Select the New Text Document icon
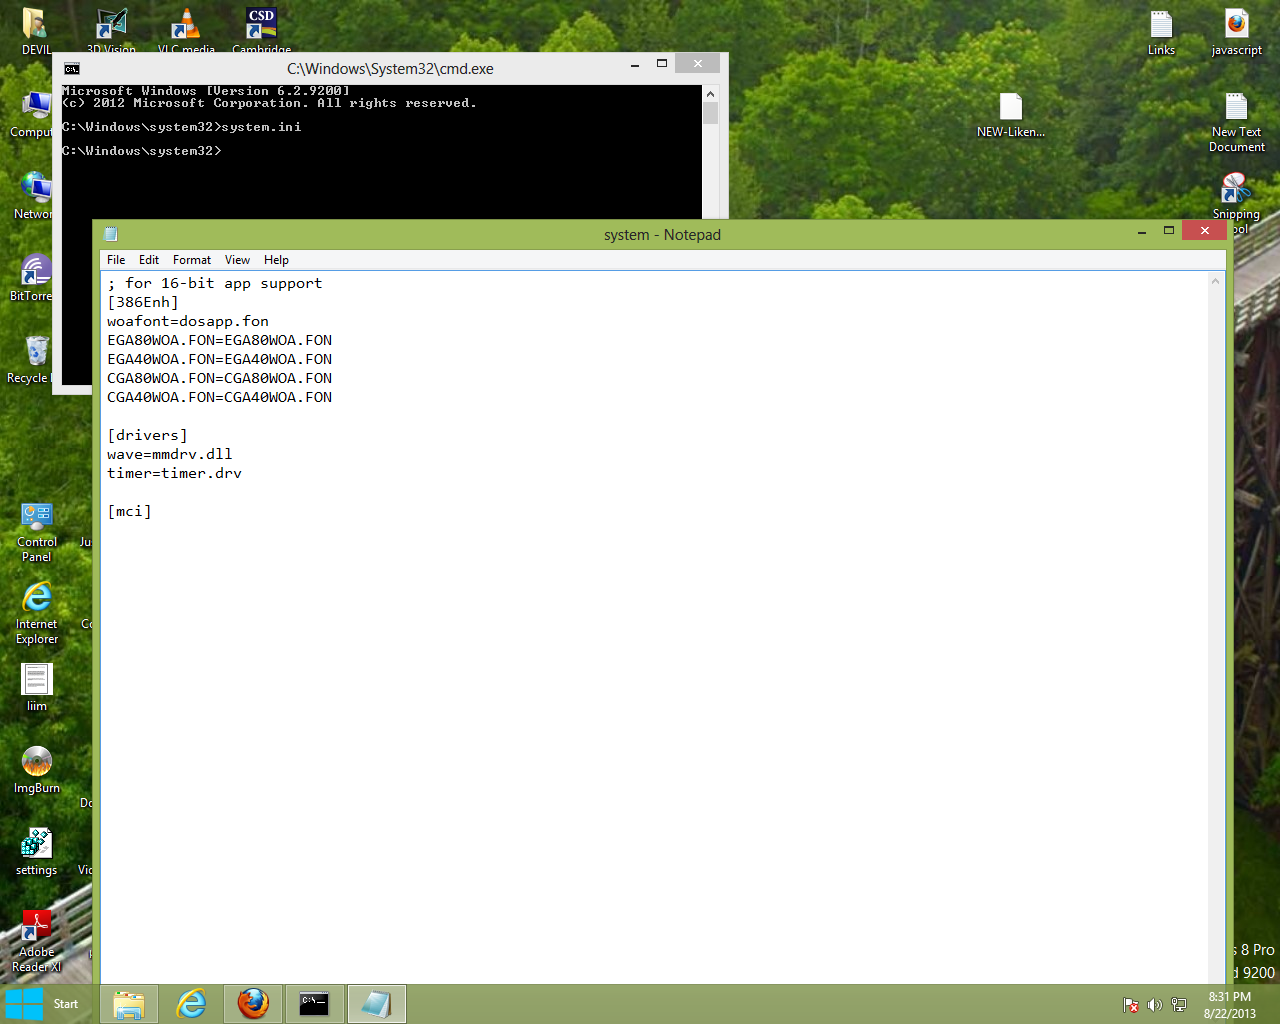Image resolution: width=1280 pixels, height=1024 pixels. click(1237, 122)
